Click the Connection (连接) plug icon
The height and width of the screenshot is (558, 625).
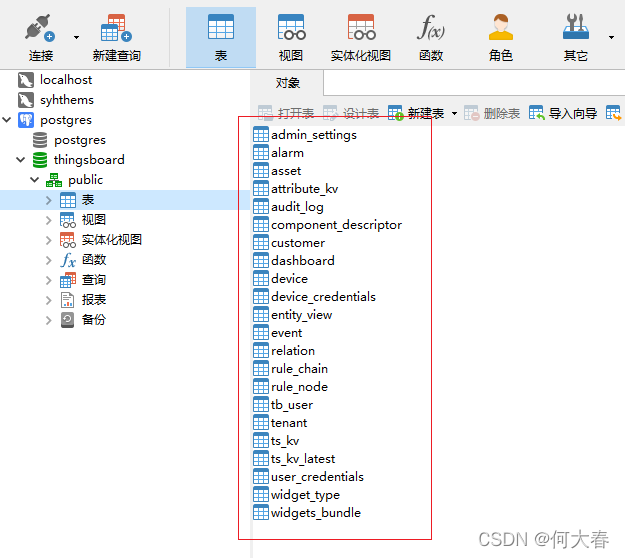tap(40, 28)
